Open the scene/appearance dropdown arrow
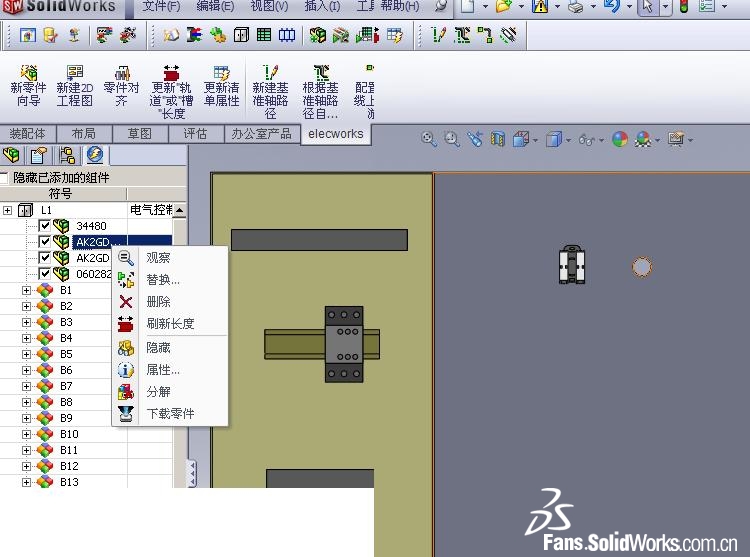Screen dimensions: 750x557 click(x=657, y=140)
